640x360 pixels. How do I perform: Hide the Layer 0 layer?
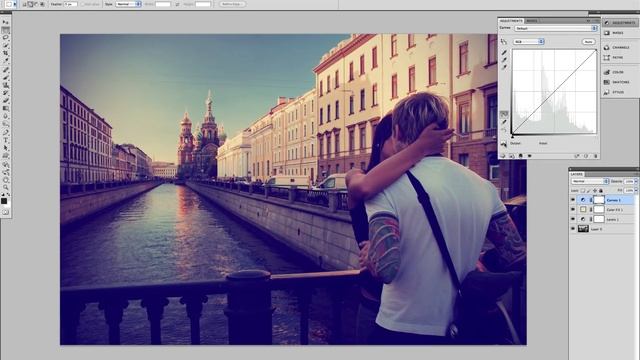pos(573,228)
